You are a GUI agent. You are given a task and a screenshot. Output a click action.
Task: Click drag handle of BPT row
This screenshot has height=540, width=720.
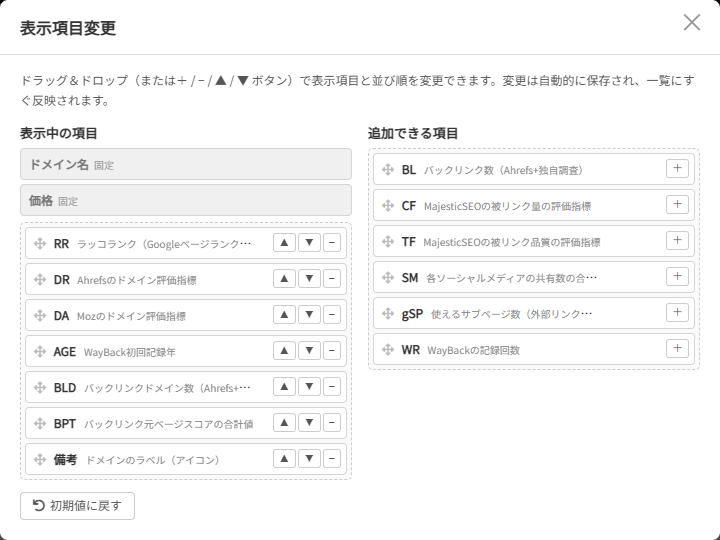[40, 423]
